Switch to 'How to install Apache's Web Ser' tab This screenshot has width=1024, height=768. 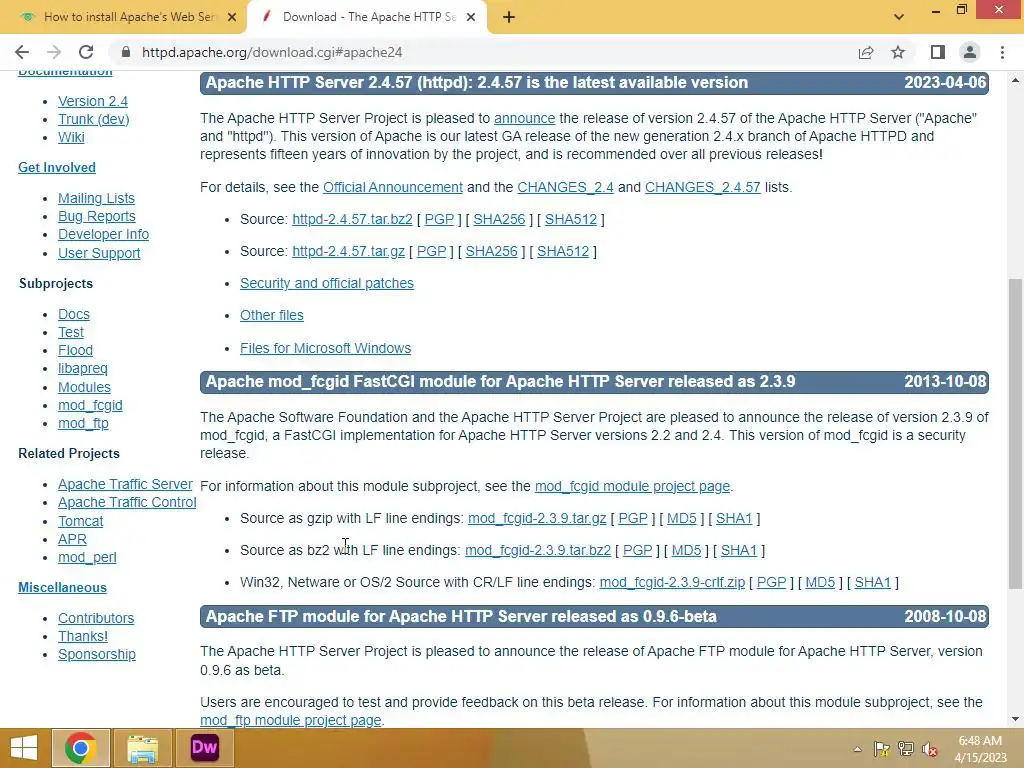click(128, 17)
